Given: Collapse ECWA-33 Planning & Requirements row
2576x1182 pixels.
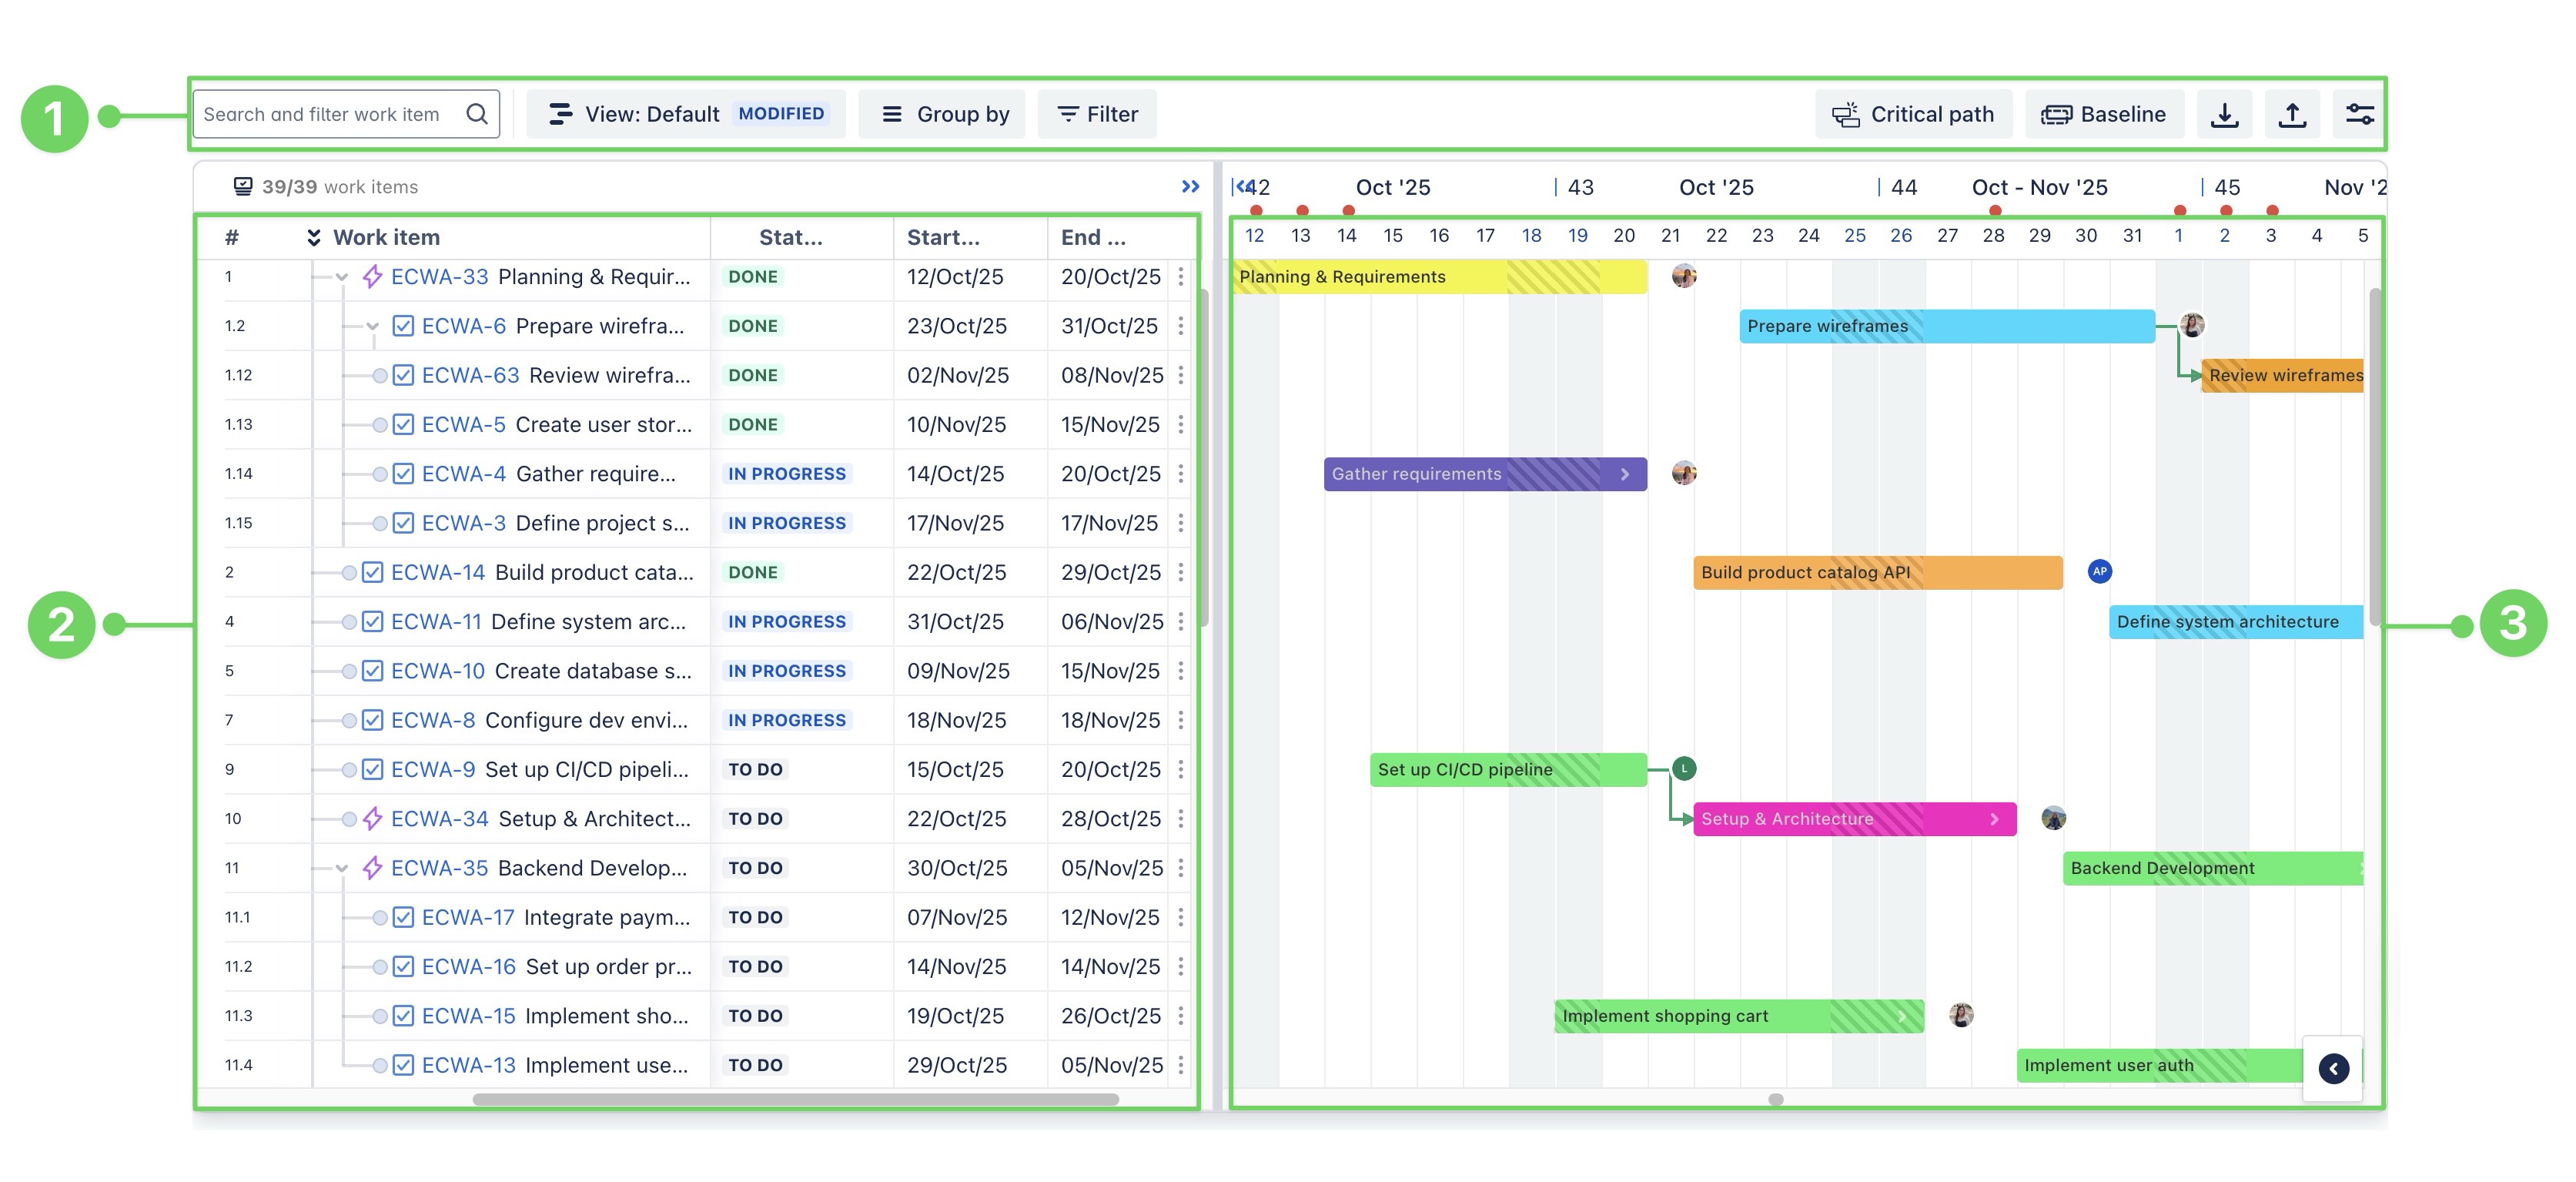Looking at the screenshot, I should tap(341, 278).
